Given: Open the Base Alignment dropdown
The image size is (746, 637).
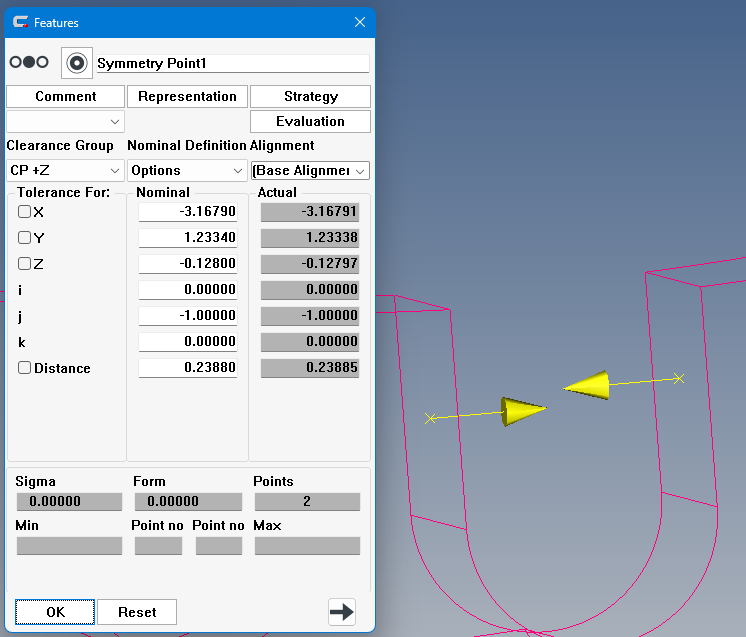Looking at the screenshot, I should click(x=310, y=171).
